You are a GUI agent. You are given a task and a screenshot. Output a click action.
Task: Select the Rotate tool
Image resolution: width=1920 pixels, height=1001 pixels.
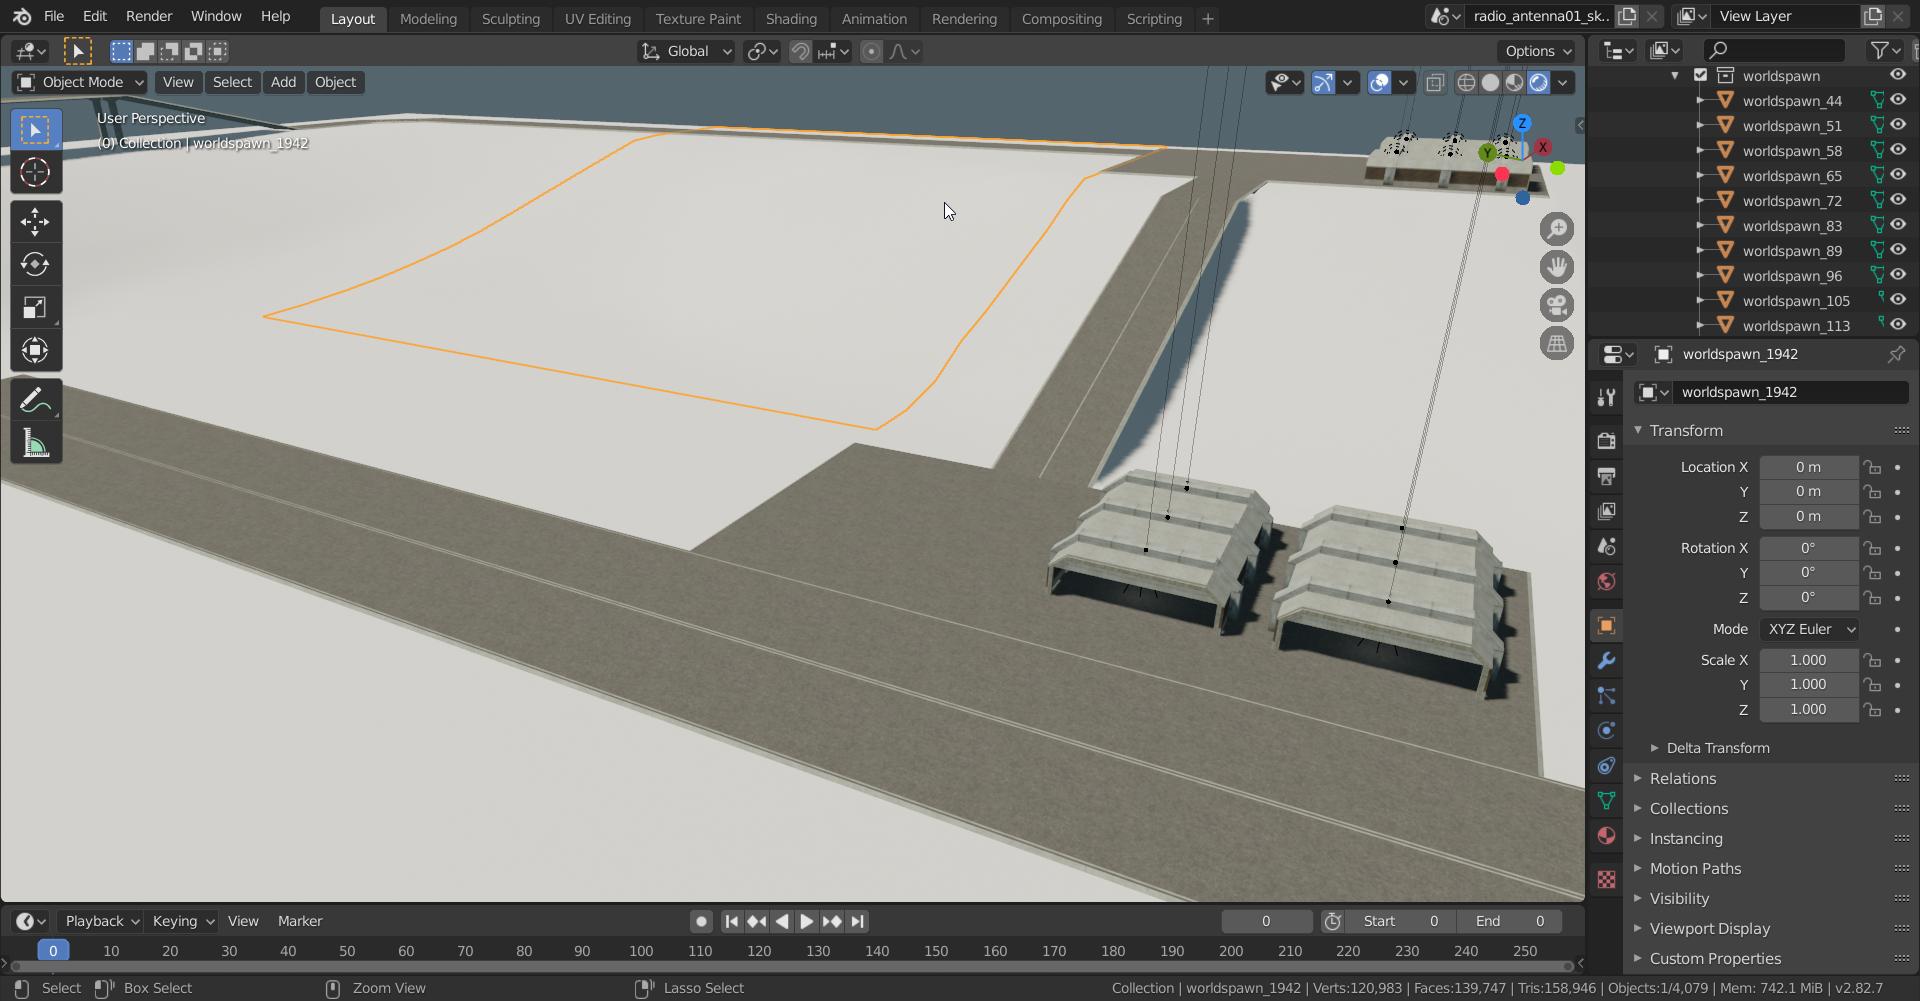click(35, 264)
